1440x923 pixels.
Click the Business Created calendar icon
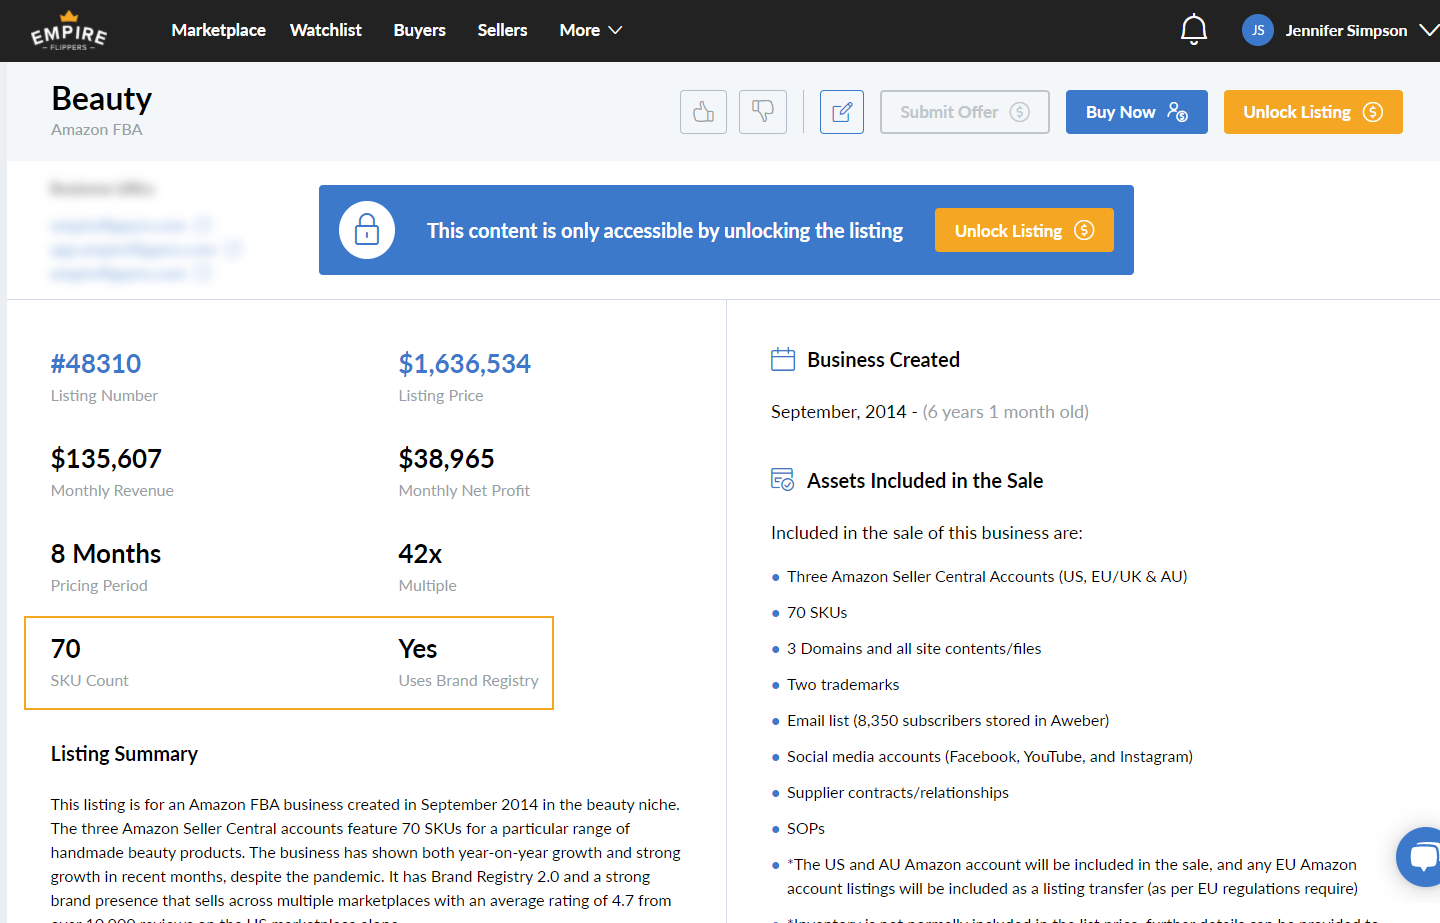tap(783, 359)
